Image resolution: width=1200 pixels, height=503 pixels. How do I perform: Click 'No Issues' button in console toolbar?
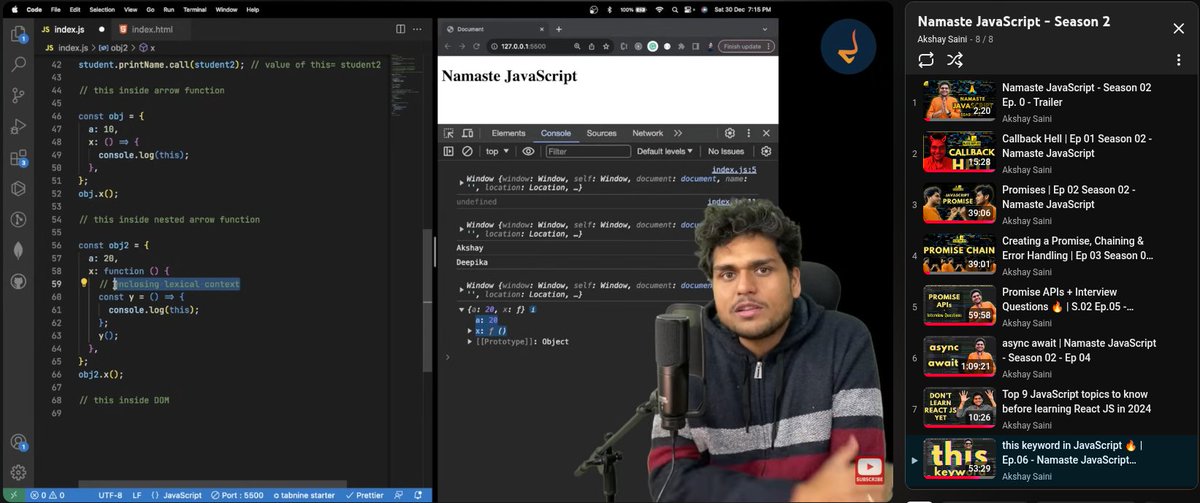pyautogui.click(x=726, y=151)
